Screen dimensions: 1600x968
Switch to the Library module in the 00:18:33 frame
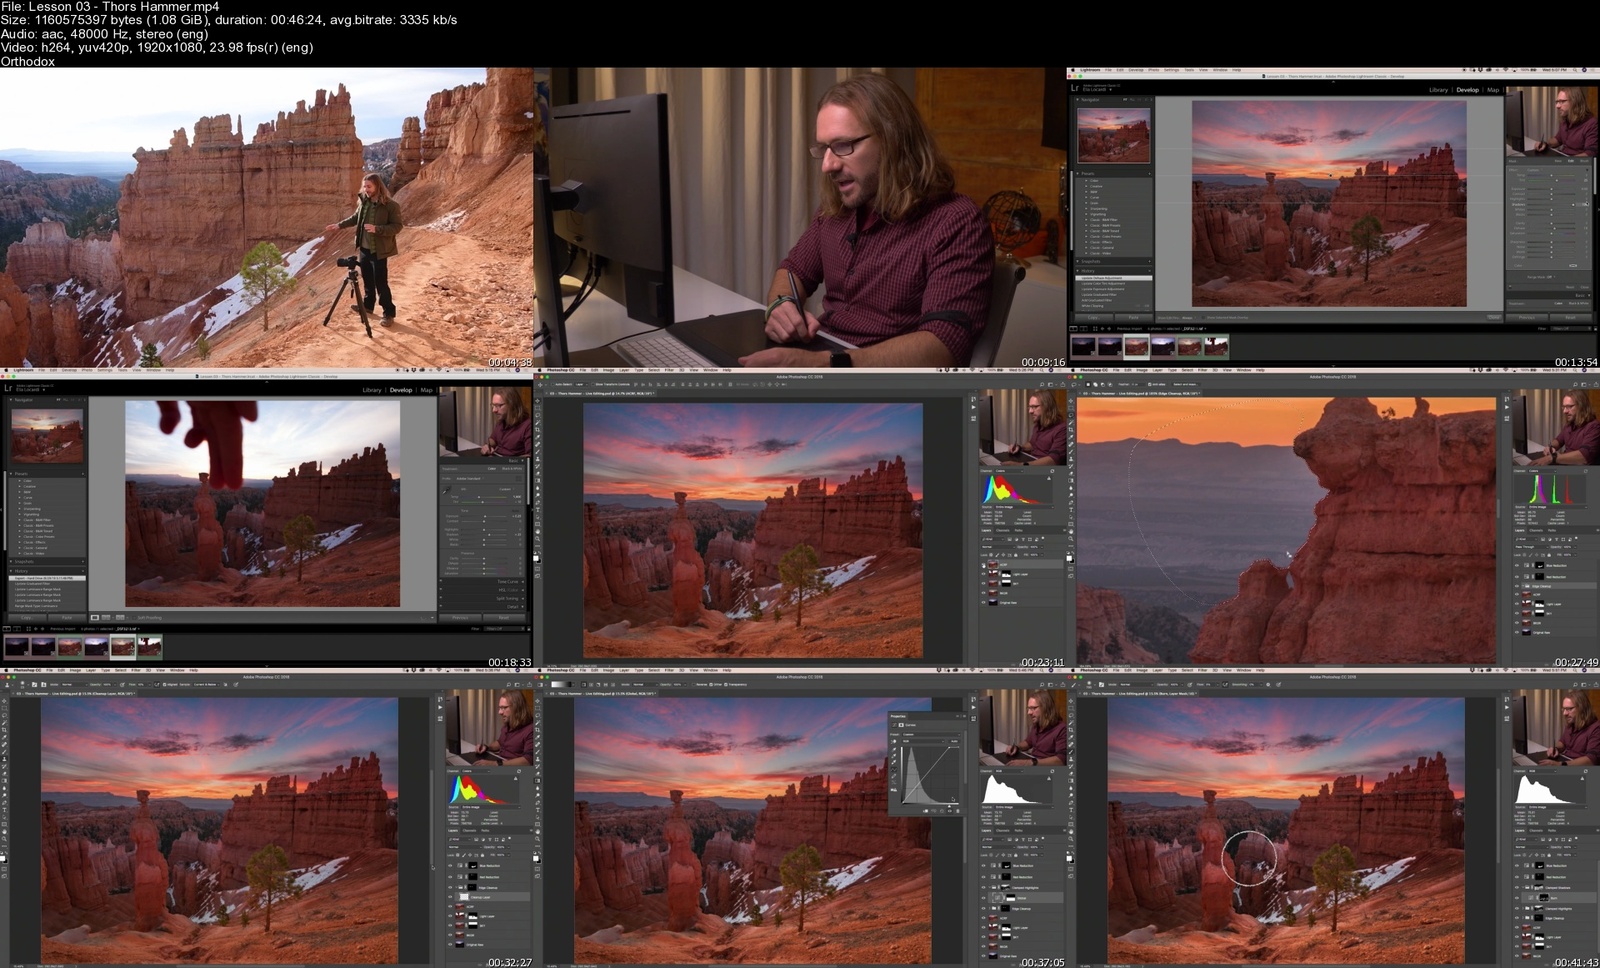tap(372, 390)
